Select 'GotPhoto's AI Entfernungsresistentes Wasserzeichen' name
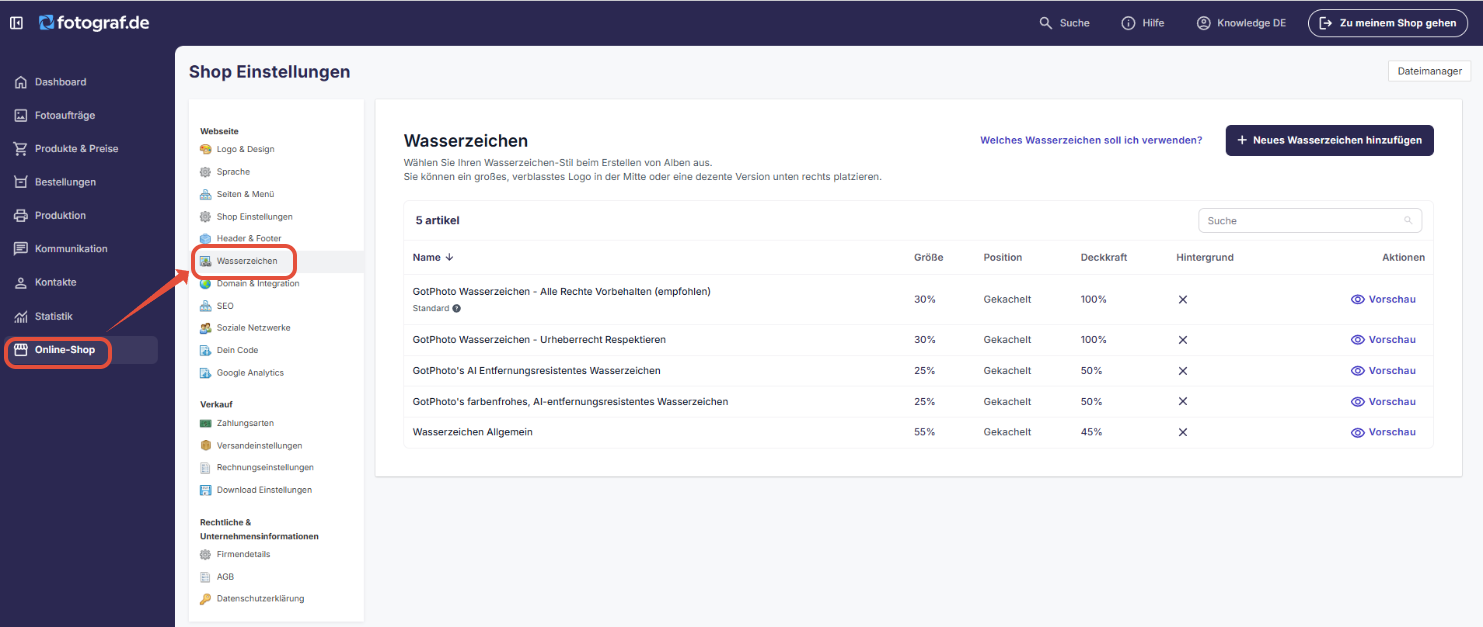The image size is (1483, 627). pyautogui.click(x=536, y=371)
